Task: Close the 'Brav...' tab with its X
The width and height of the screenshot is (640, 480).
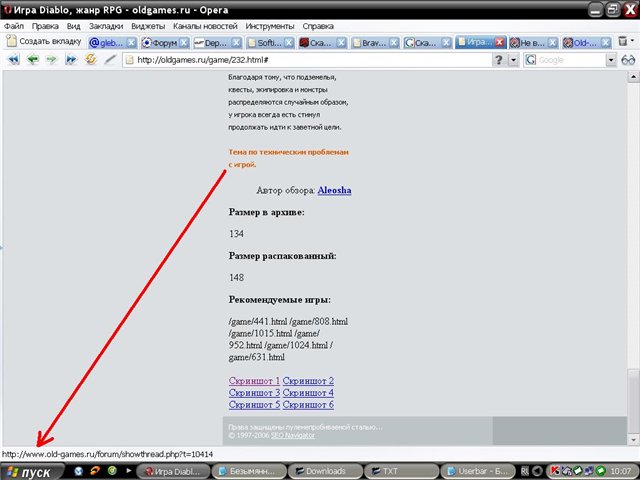Action: [394, 42]
